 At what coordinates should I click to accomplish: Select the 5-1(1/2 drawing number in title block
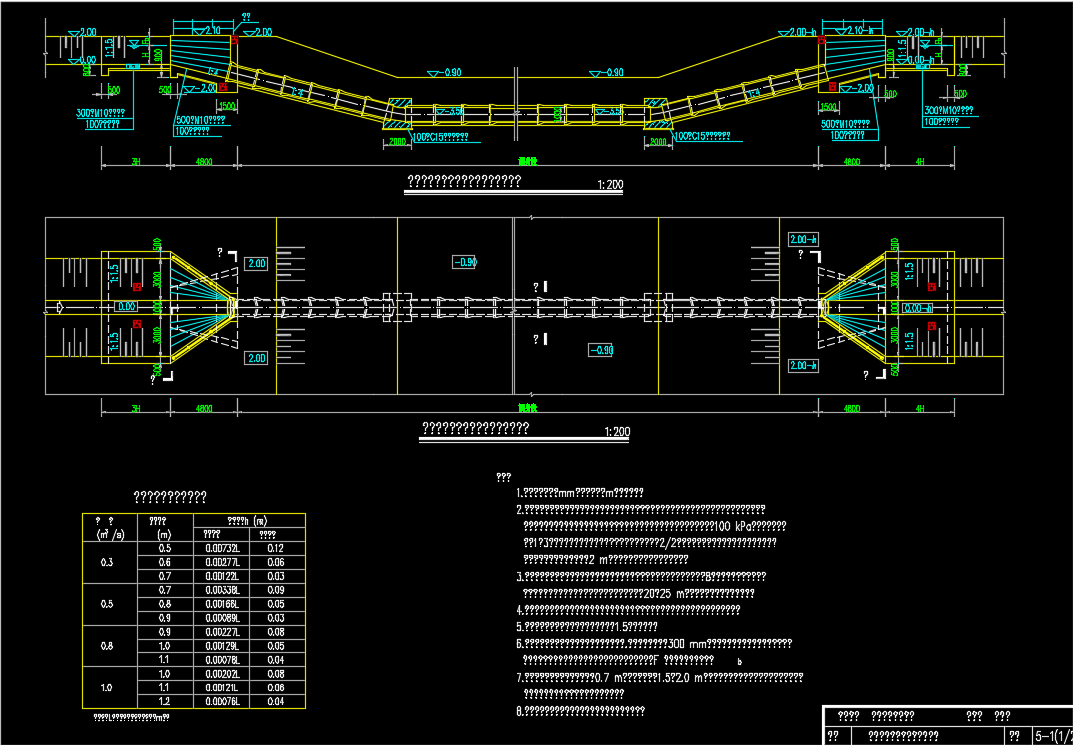point(1053,735)
